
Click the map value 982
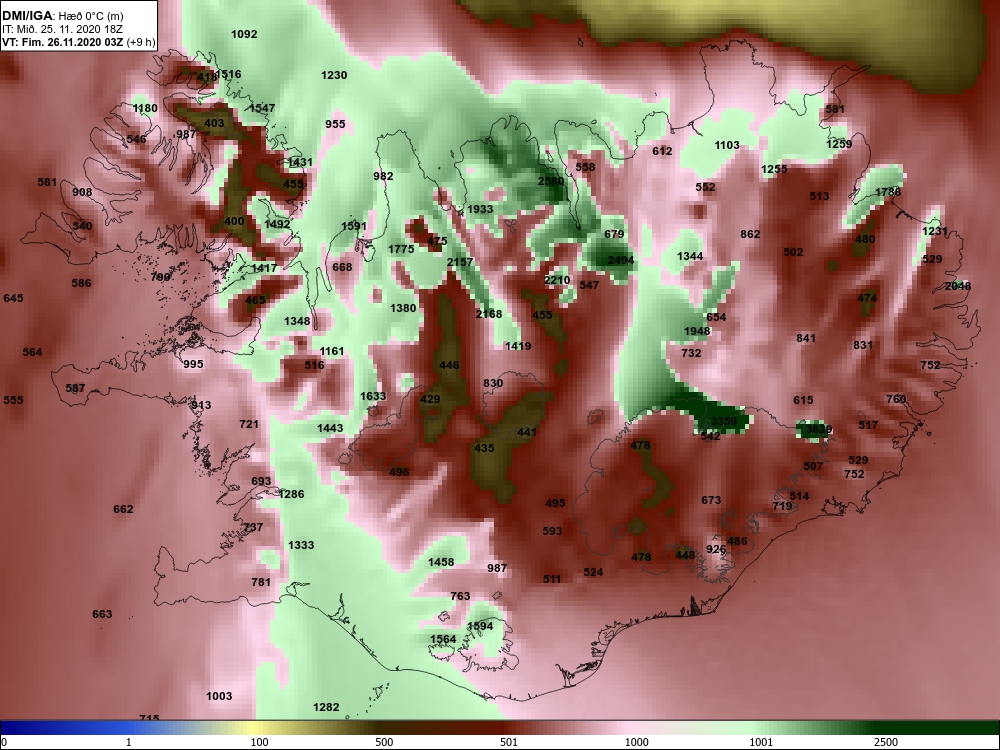(x=383, y=176)
